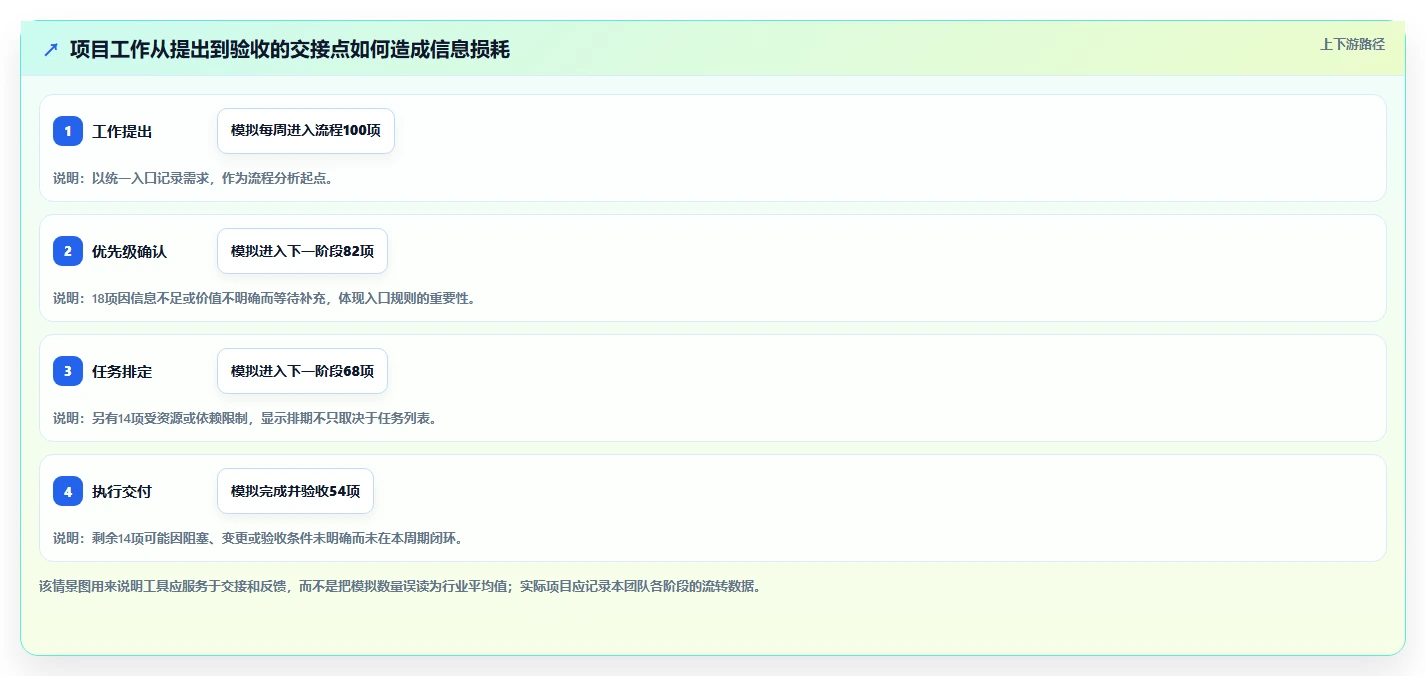Click the note about 18项因信息不足
This screenshot has width=1426, height=676.
264,298
